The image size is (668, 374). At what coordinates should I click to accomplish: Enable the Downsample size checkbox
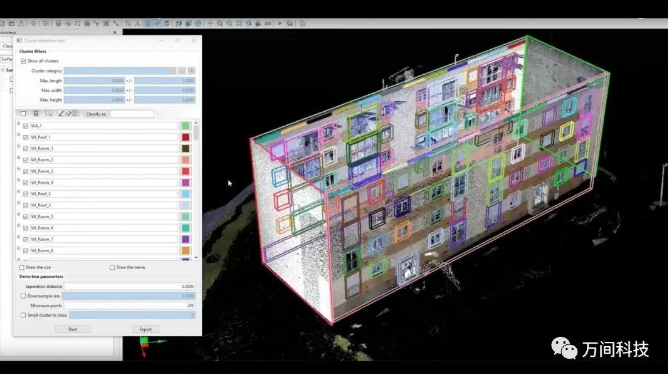click(x=23, y=296)
